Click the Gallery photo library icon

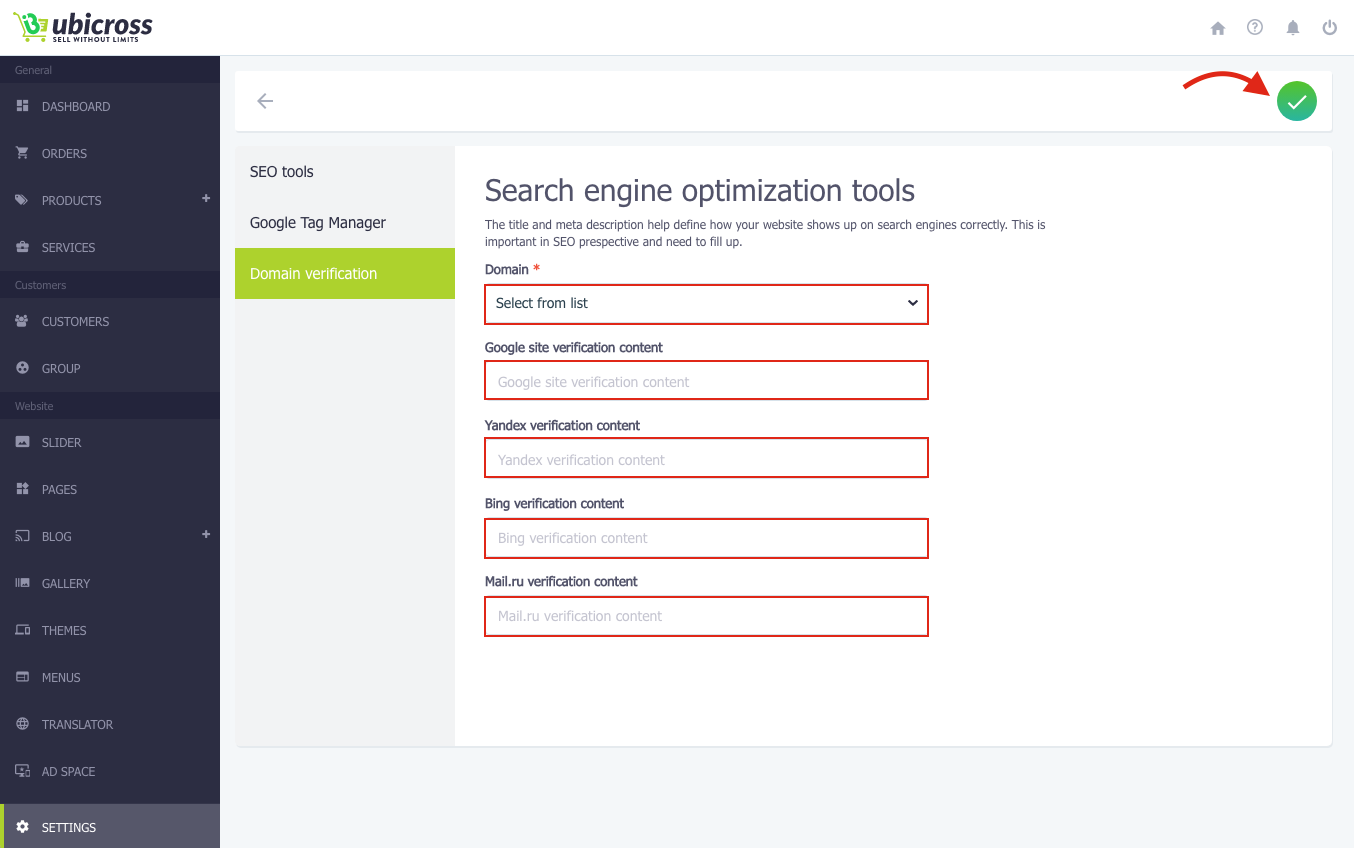point(22,583)
